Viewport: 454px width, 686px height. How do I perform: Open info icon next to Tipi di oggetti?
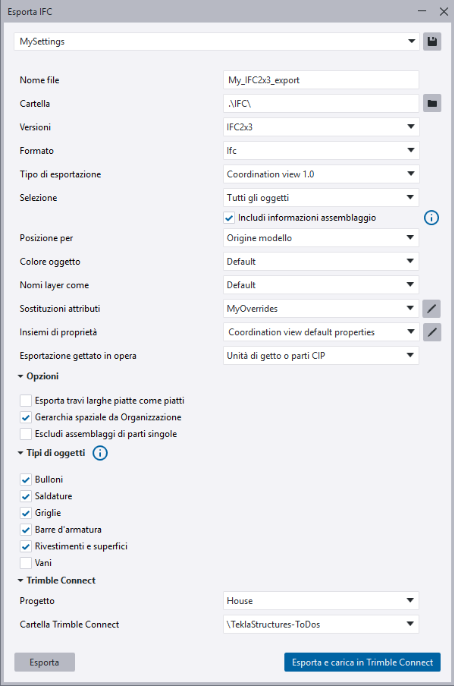click(100, 453)
